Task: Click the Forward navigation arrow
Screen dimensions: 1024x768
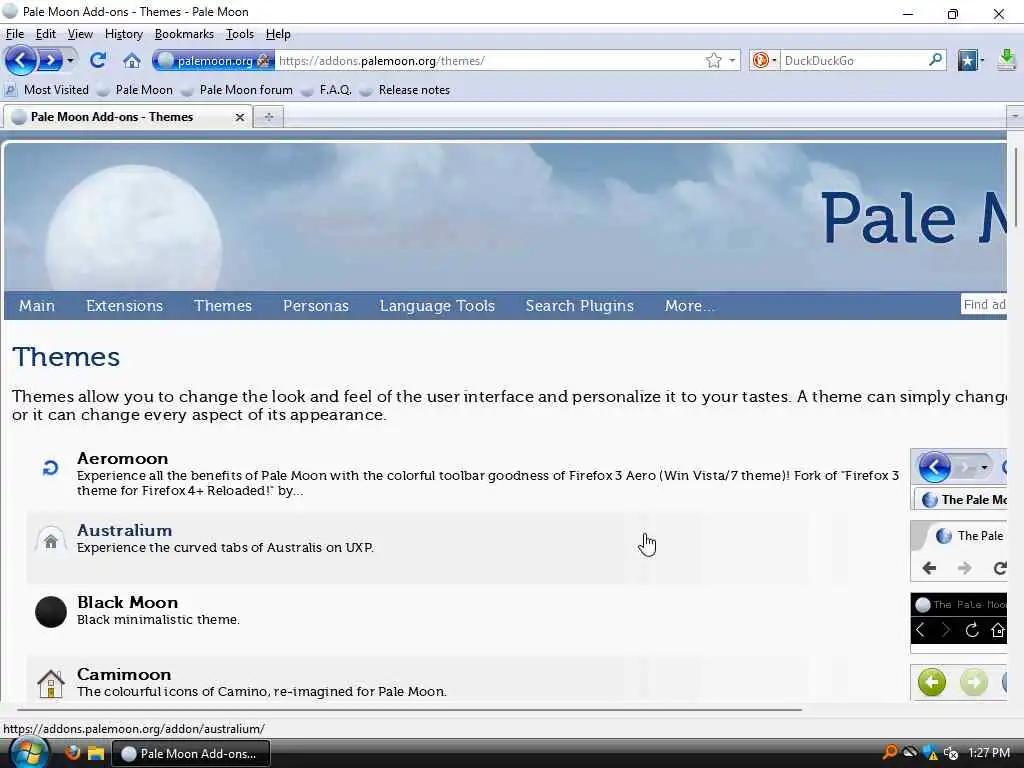Action: [50, 61]
